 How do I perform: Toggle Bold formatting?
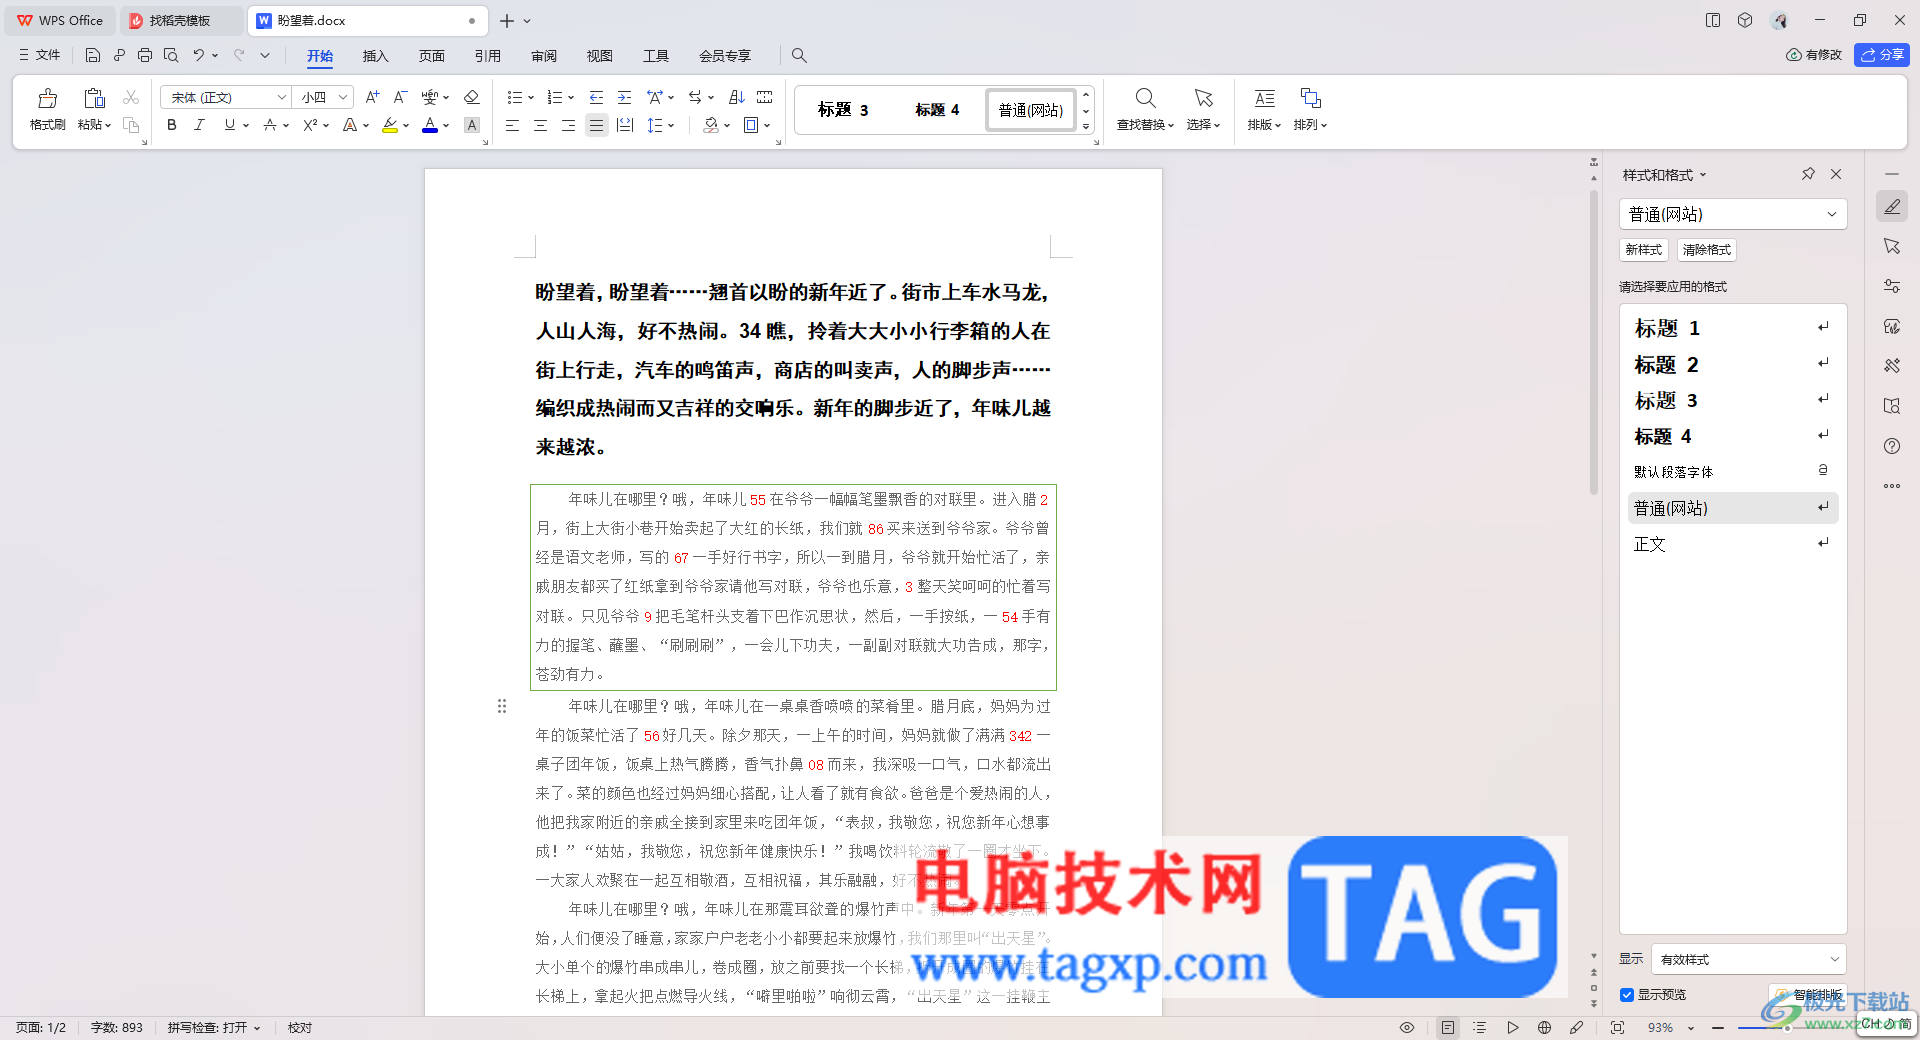[172, 125]
